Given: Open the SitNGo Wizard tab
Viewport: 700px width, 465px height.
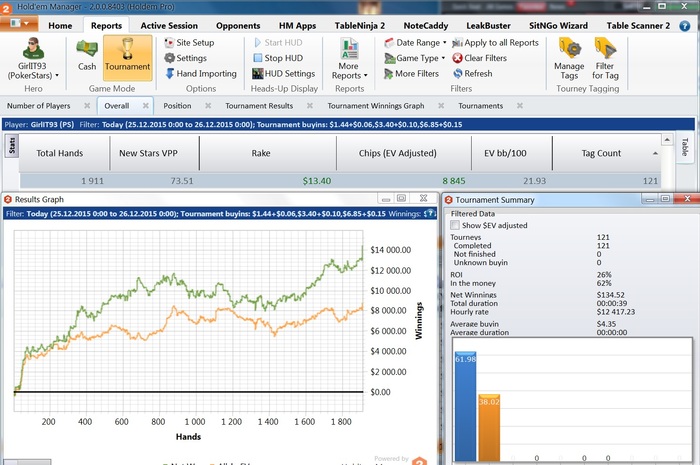Looking at the screenshot, I should [558, 26].
